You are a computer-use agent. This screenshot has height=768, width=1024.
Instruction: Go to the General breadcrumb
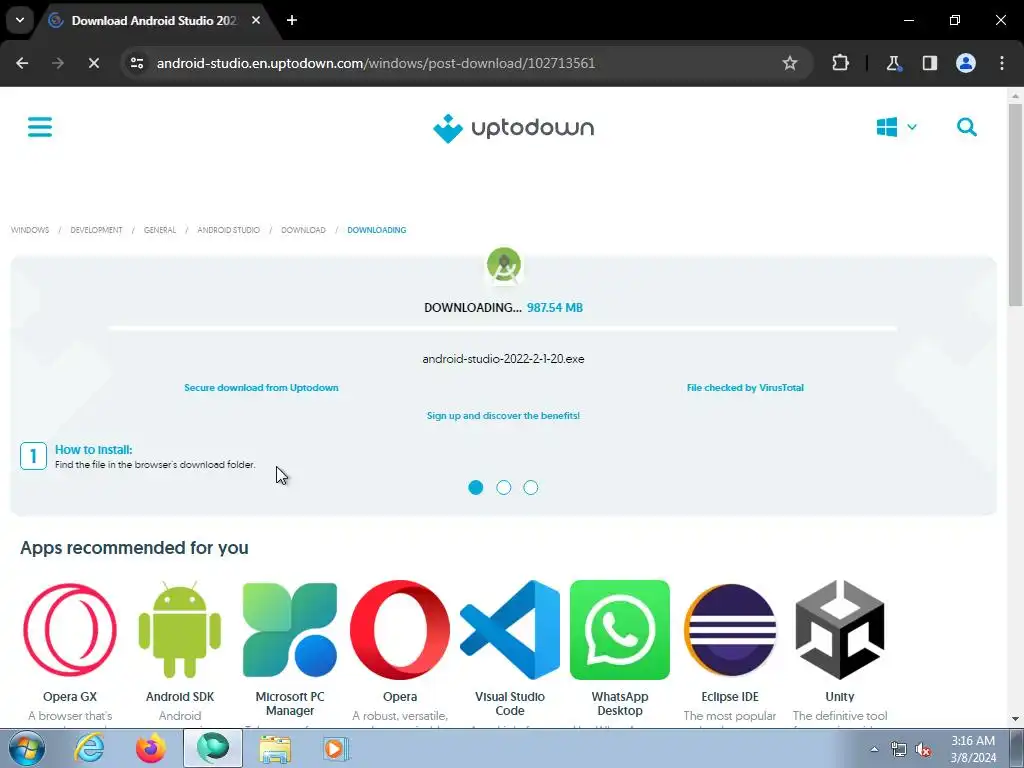click(160, 230)
